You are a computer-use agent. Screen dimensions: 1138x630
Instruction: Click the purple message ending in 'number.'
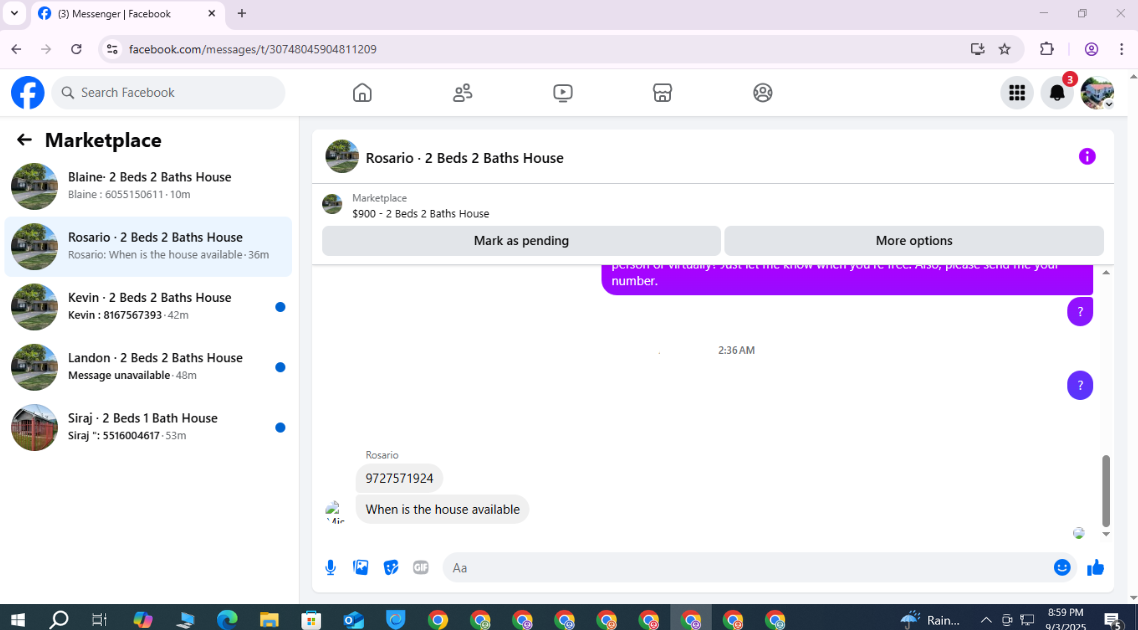pos(847,279)
